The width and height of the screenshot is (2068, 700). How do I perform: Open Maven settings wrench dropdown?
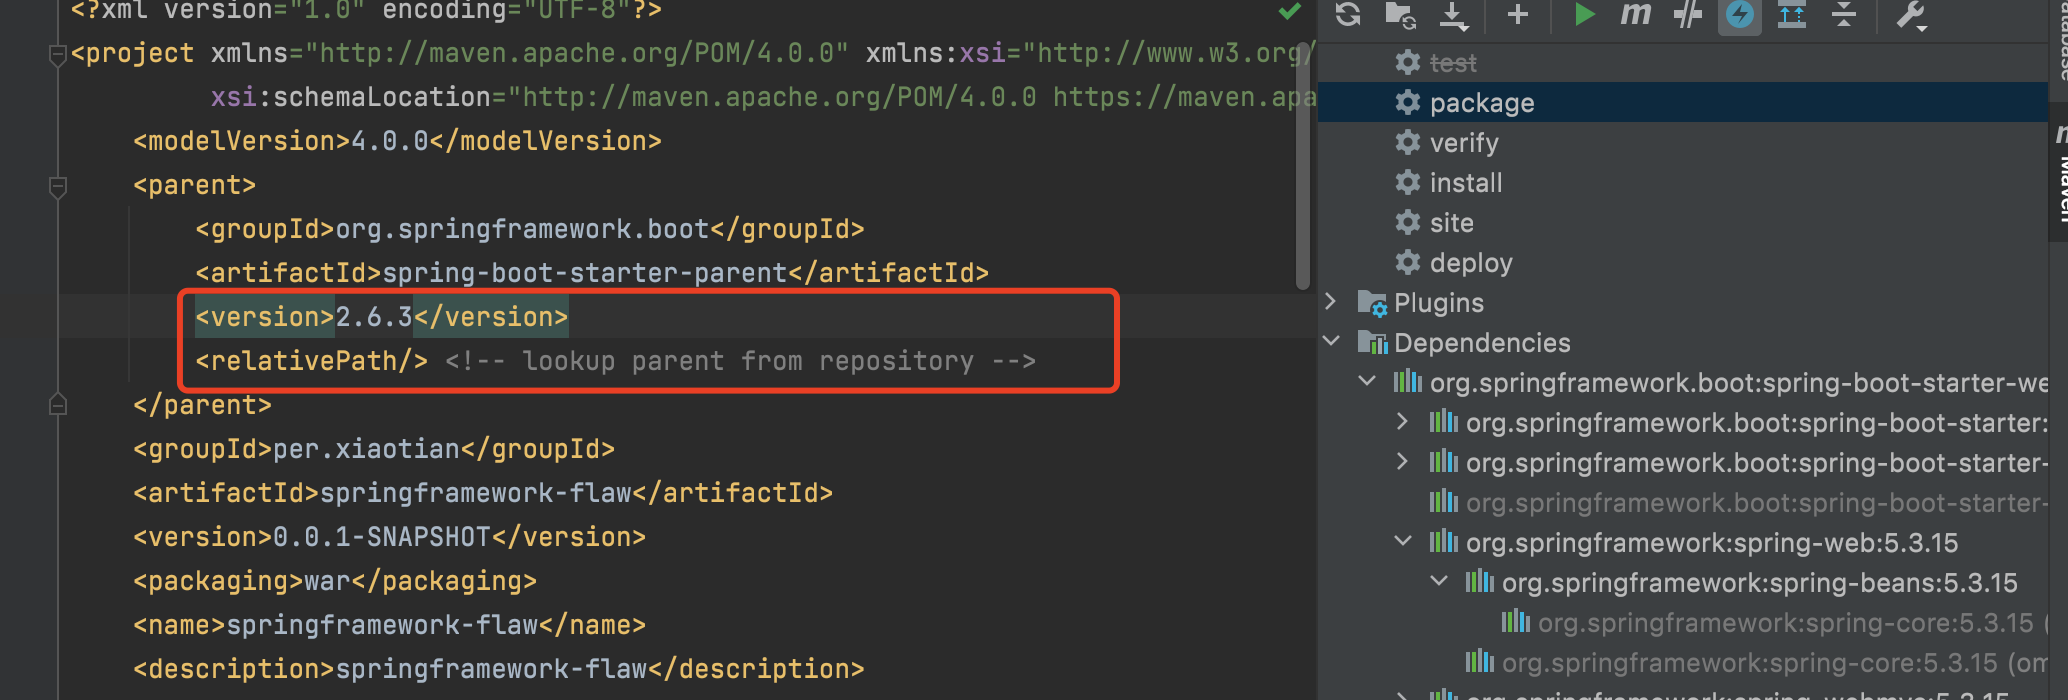point(1911,14)
